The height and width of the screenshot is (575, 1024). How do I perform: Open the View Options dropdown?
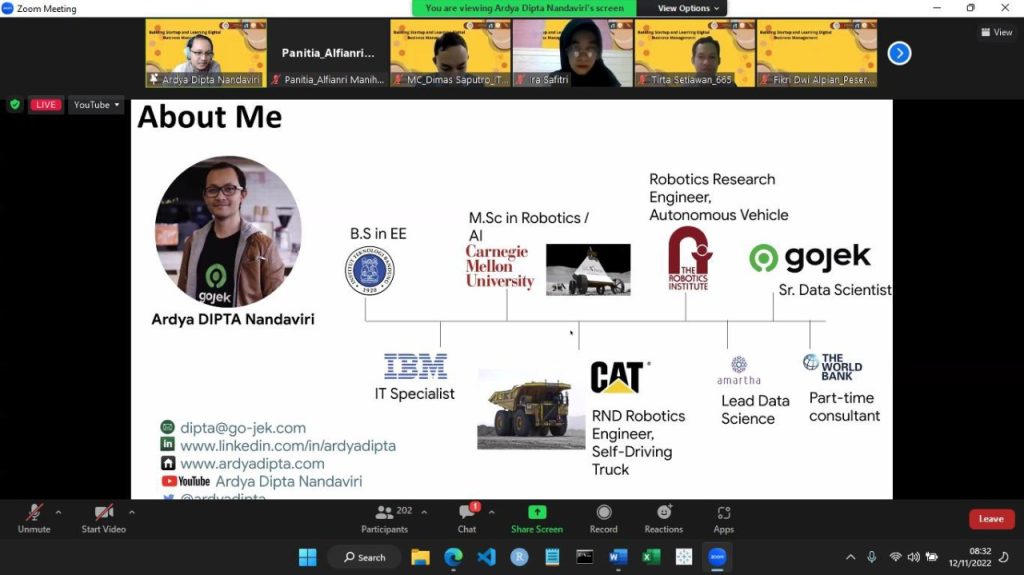point(688,8)
